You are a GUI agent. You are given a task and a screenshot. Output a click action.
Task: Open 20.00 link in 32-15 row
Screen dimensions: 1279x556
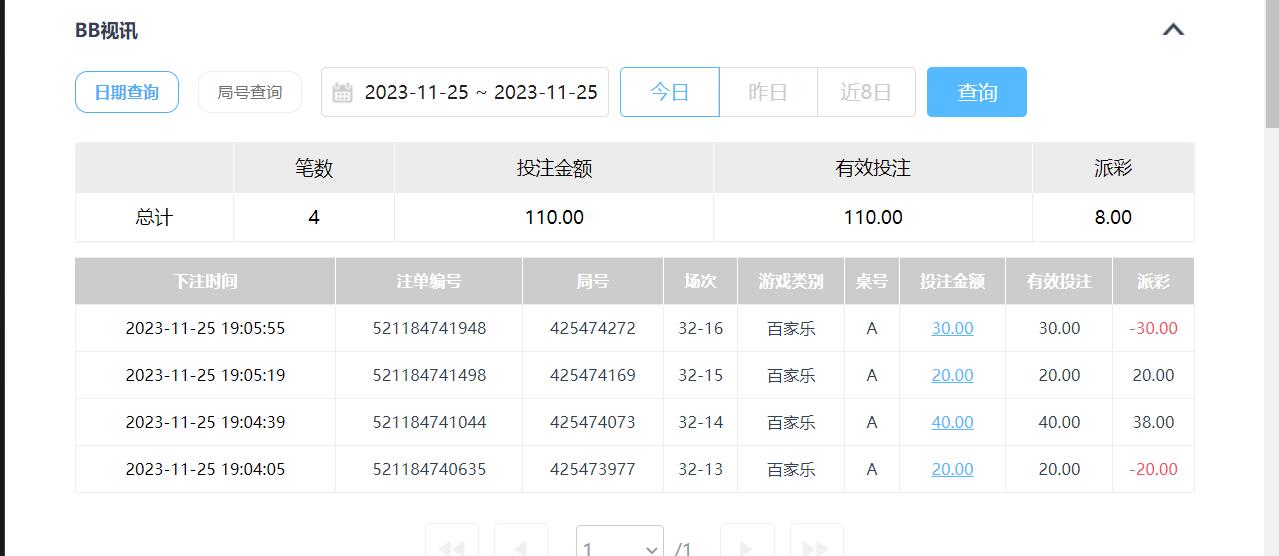point(952,375)
